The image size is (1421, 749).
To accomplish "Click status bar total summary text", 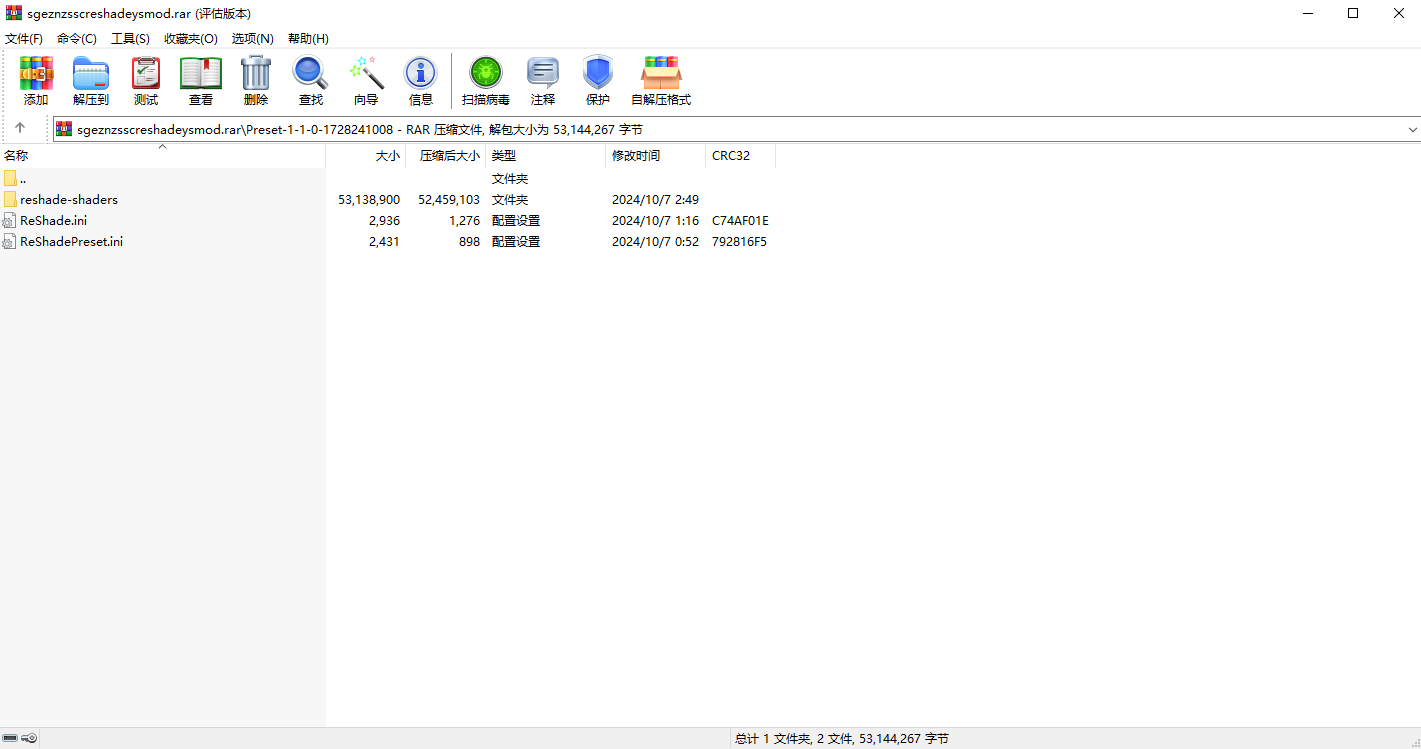I will pos(842,738).
